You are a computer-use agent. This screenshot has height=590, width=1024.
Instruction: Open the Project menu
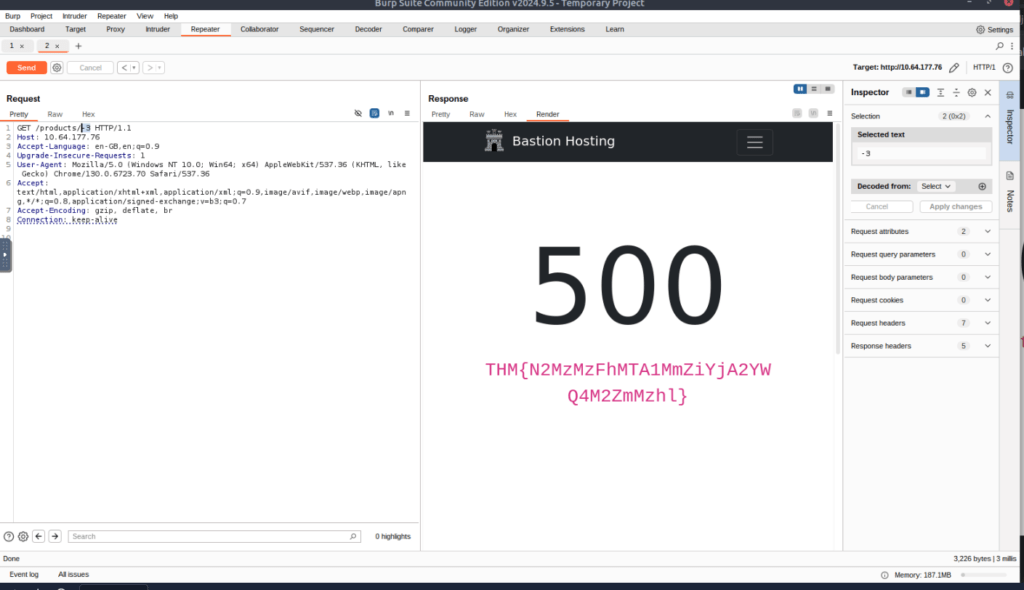(41, 16)
